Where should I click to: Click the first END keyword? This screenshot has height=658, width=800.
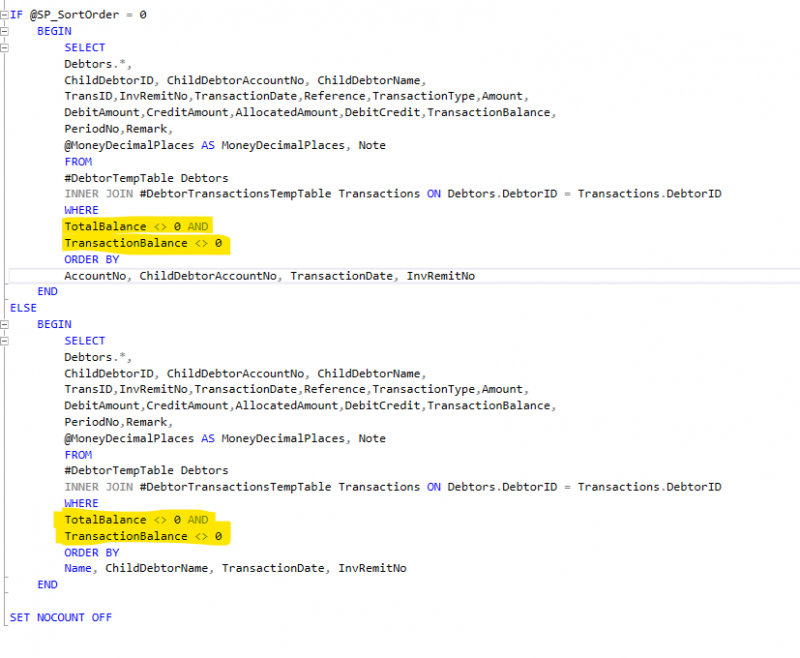(x=47, y=291)
